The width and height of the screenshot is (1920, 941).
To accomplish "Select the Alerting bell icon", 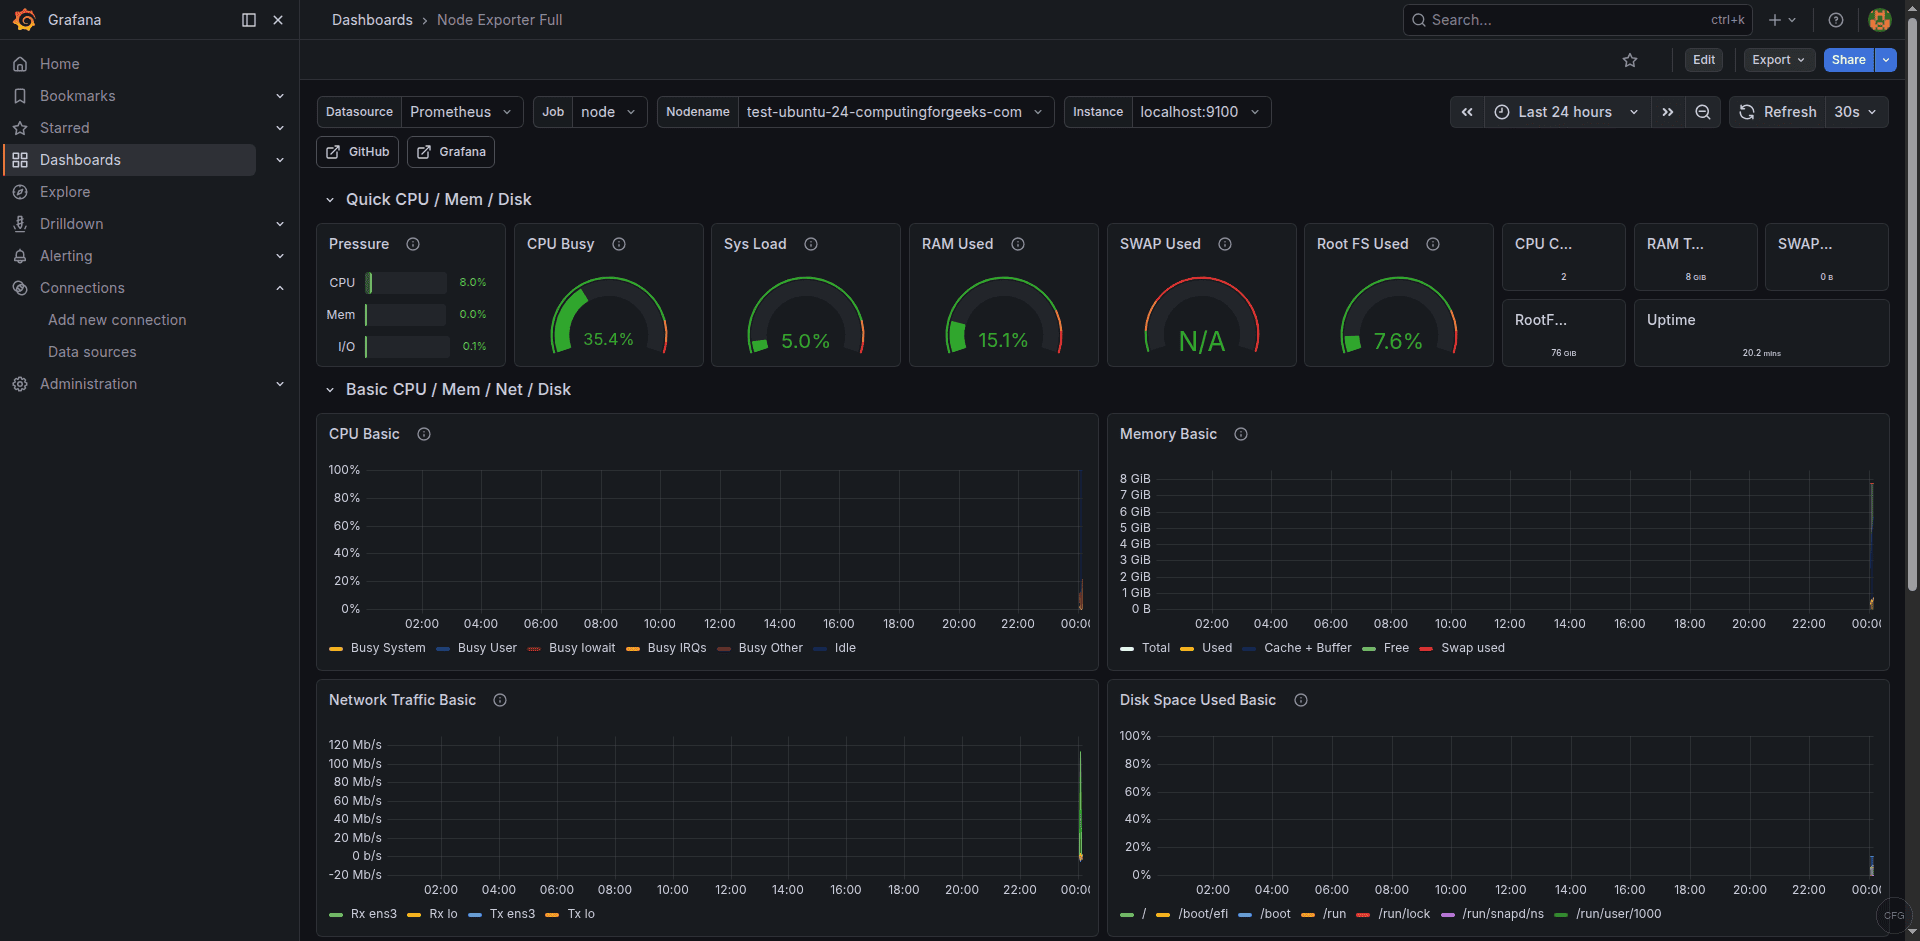I will pos(20,256).
